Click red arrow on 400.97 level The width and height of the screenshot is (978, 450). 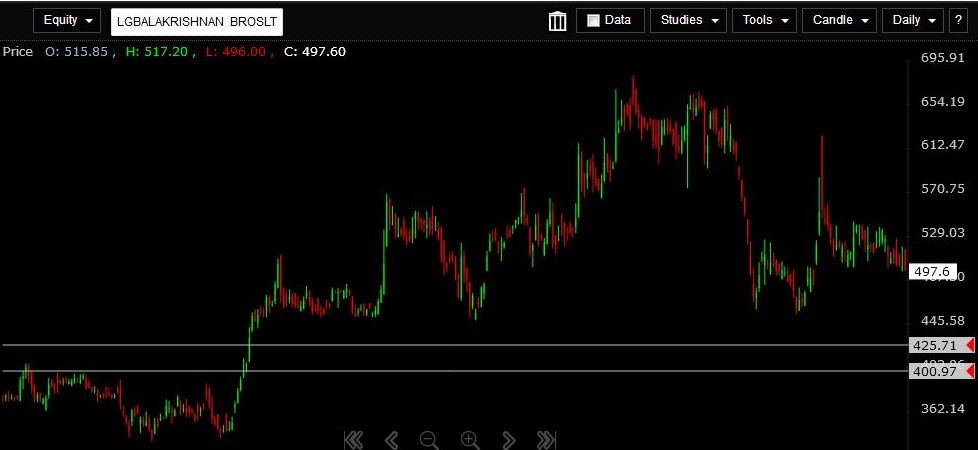[x=969, y=371]
